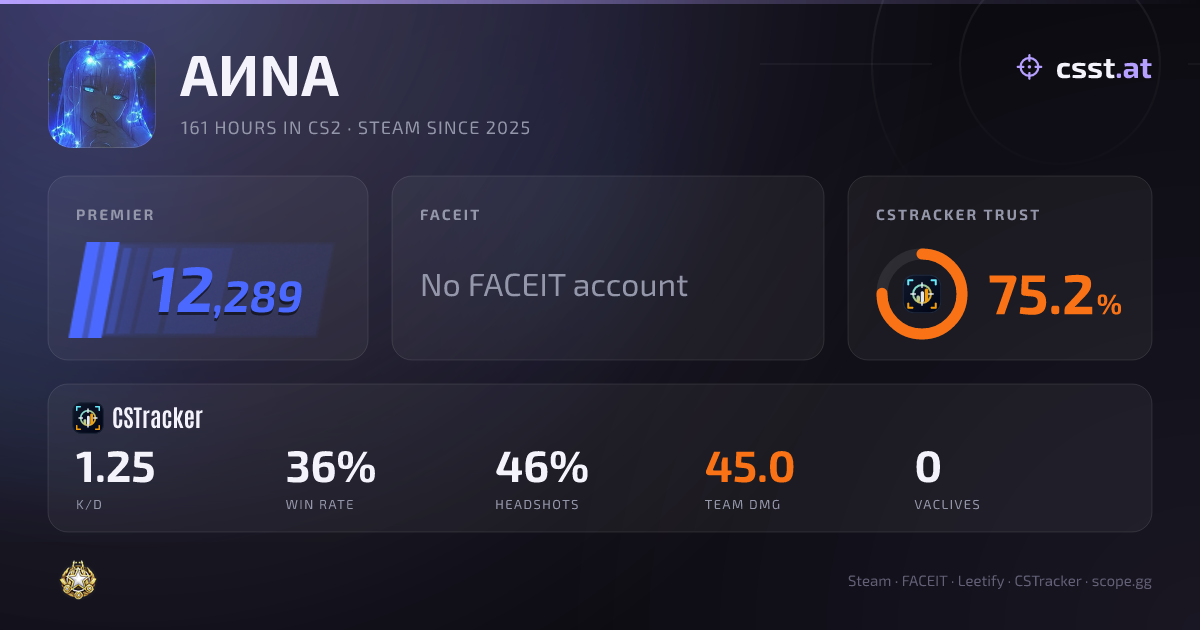Select the Premier rating 12,289 badge
Viewport: 1200px width, 630px height.
pyautogui.click(x=201, y=291)
